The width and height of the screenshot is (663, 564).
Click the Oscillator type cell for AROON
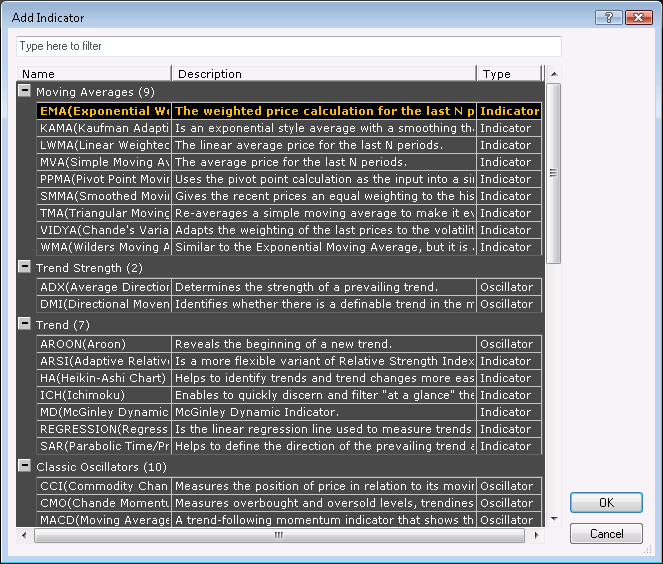coord(509,344)
